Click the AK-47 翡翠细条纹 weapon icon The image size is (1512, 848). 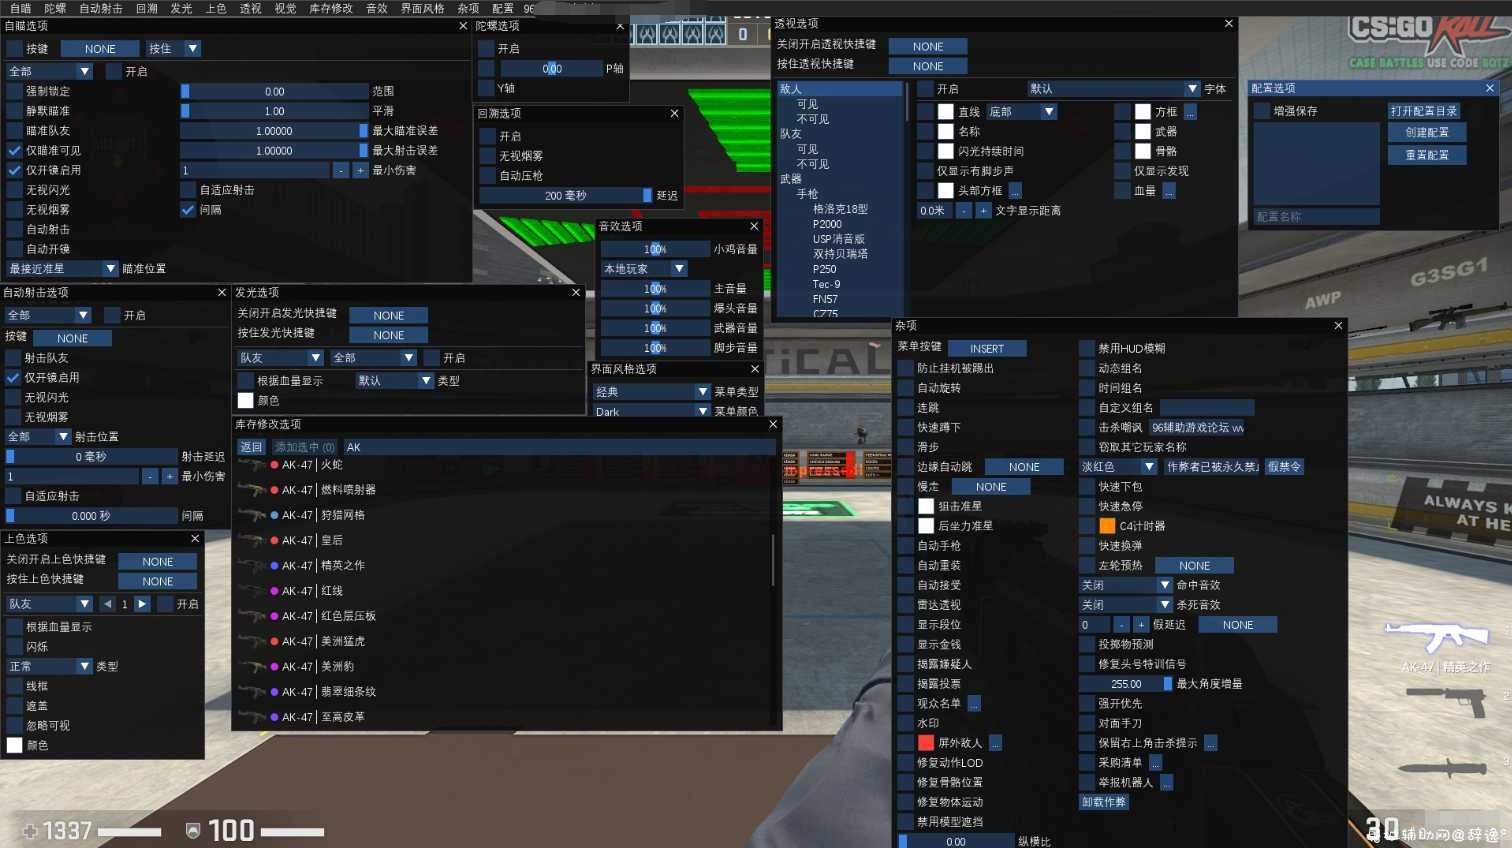tap(251, 692)
